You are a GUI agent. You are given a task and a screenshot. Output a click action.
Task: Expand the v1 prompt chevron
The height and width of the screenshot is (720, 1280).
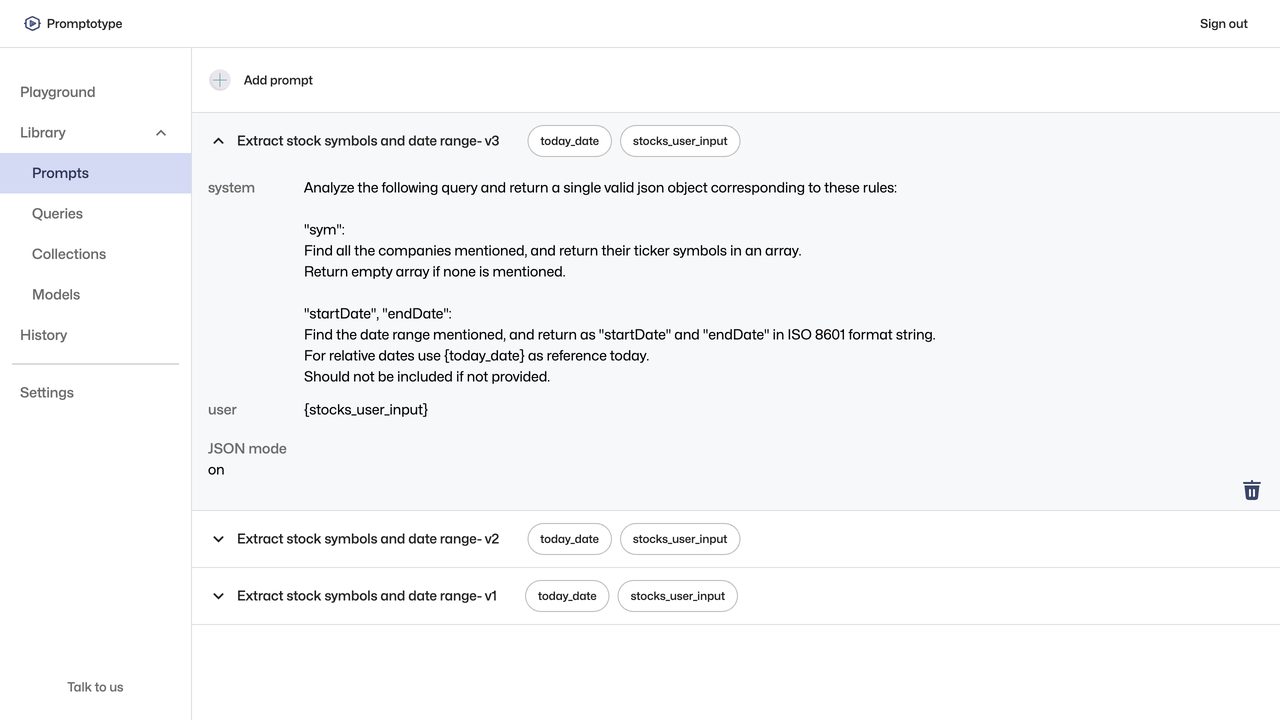(x=218, y=596)
